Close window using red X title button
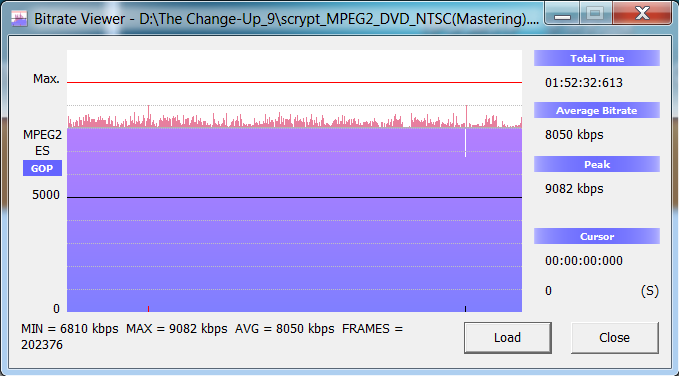Viewport: 679px width, 376px height. [x=642, y=13]
